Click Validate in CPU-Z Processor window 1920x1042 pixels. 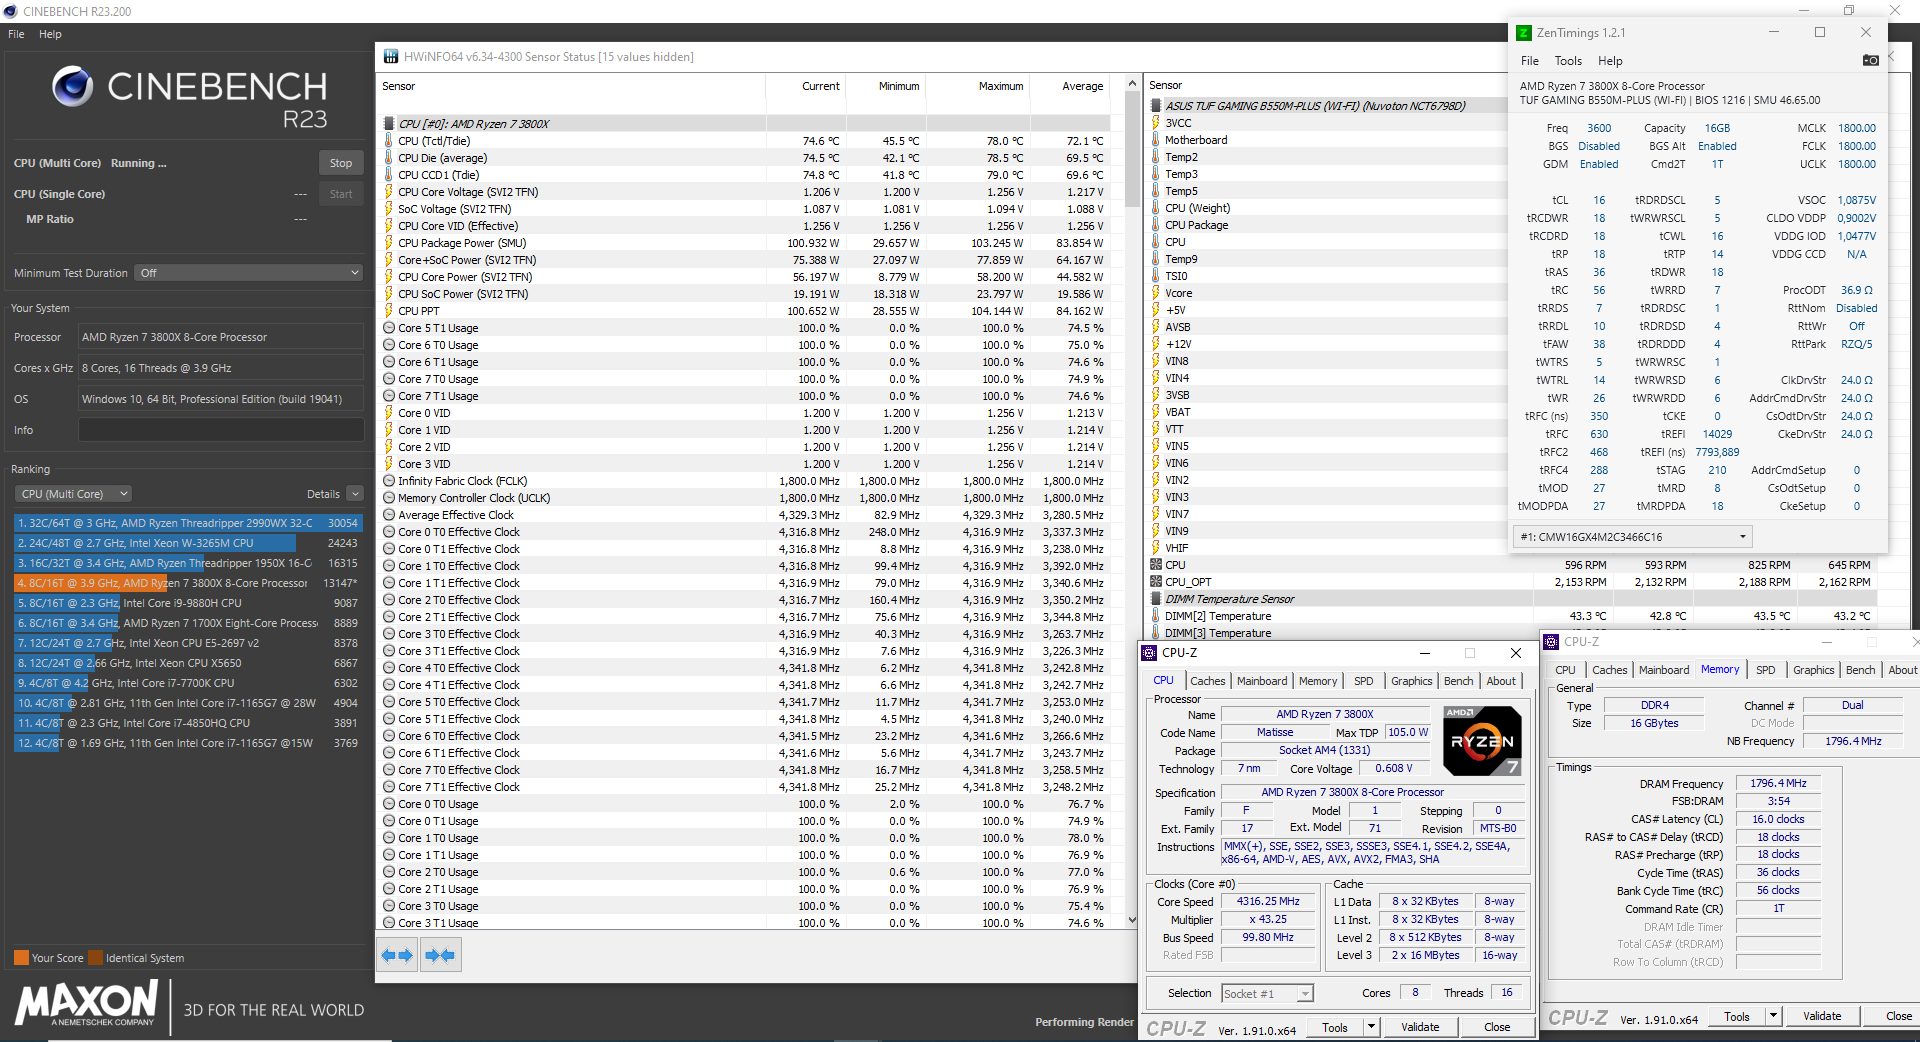1420,1027
